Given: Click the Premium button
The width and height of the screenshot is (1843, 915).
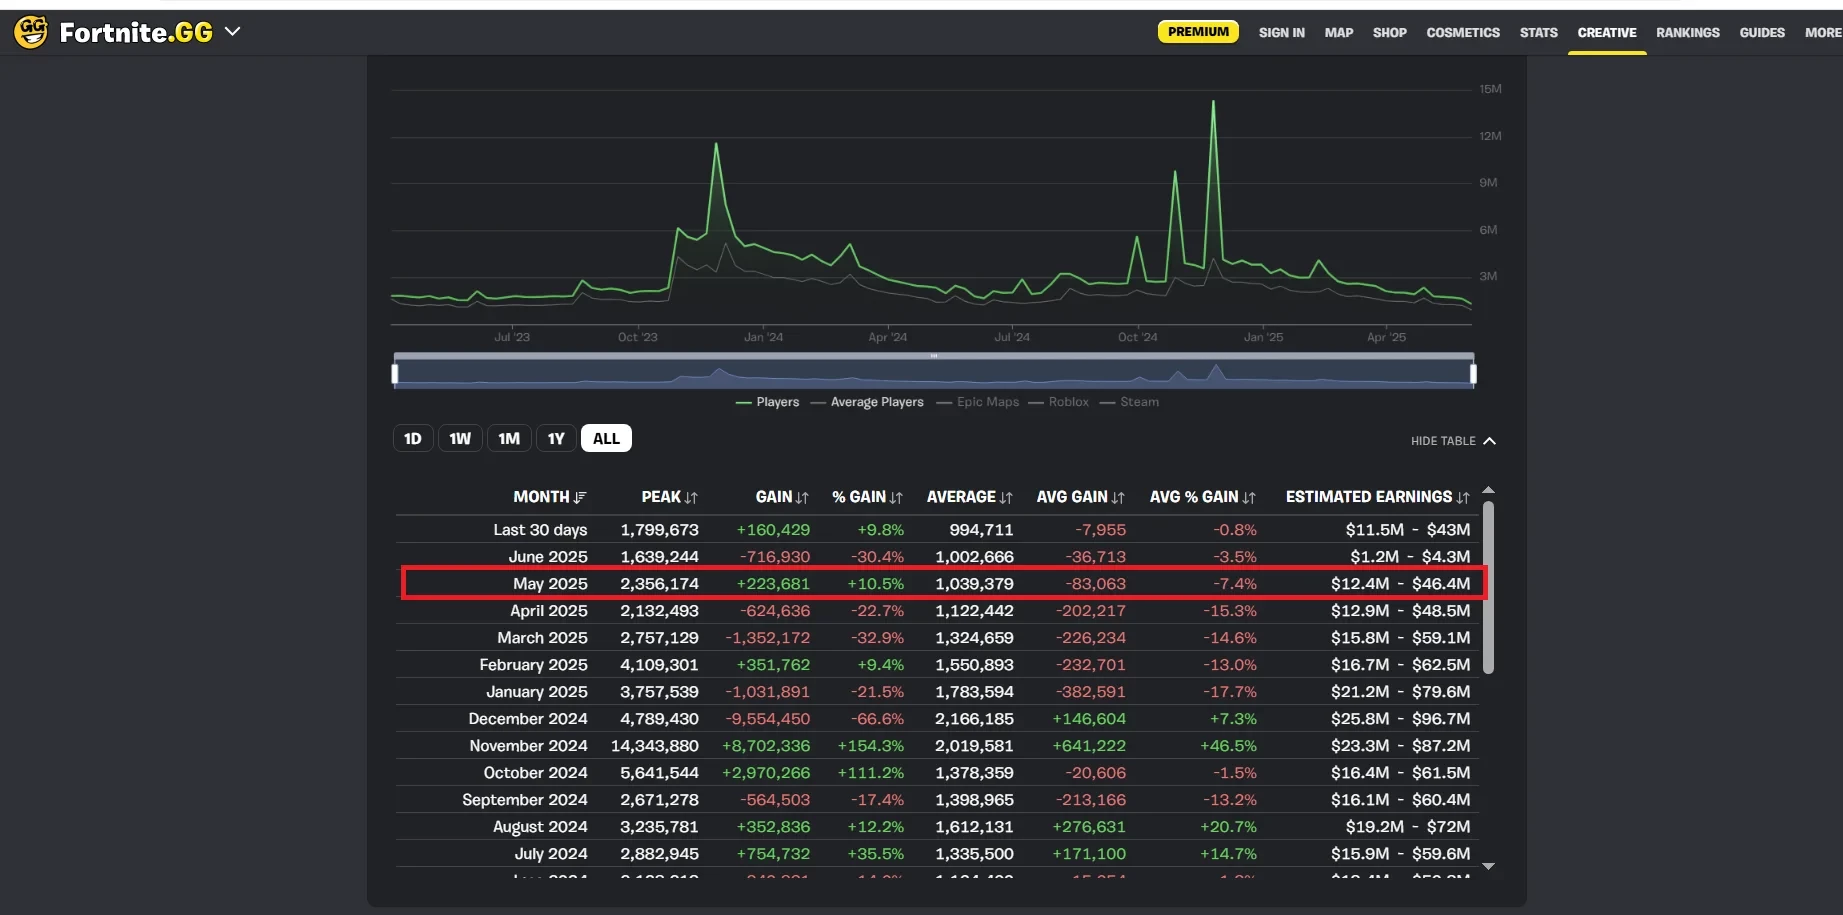Looking at the screenshot, I should 1198,32.
